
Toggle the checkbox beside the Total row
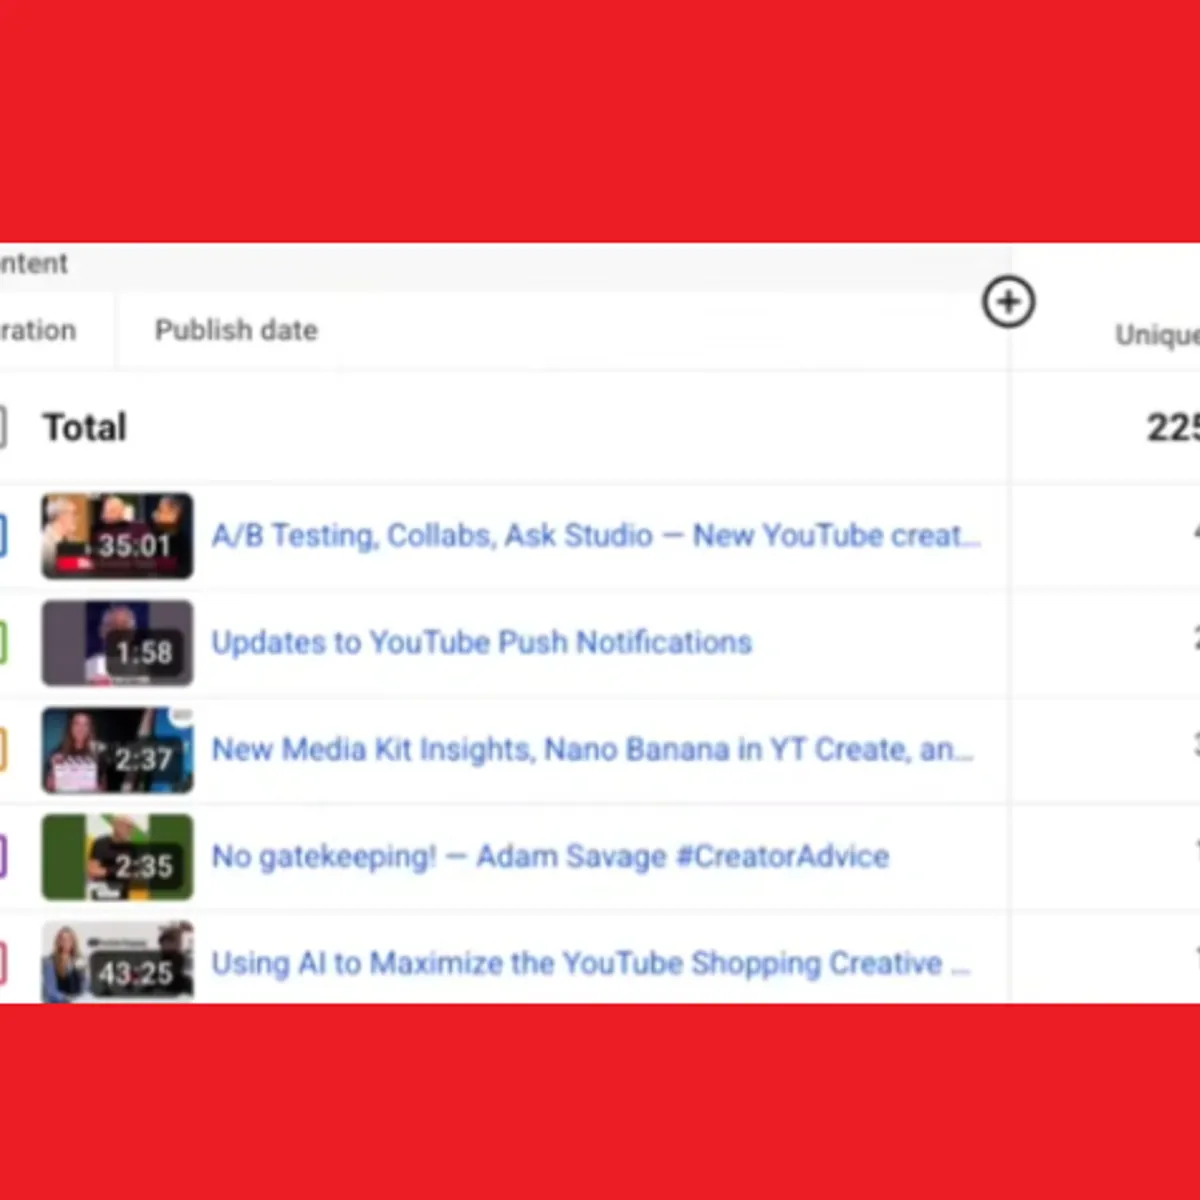point(3,427)
